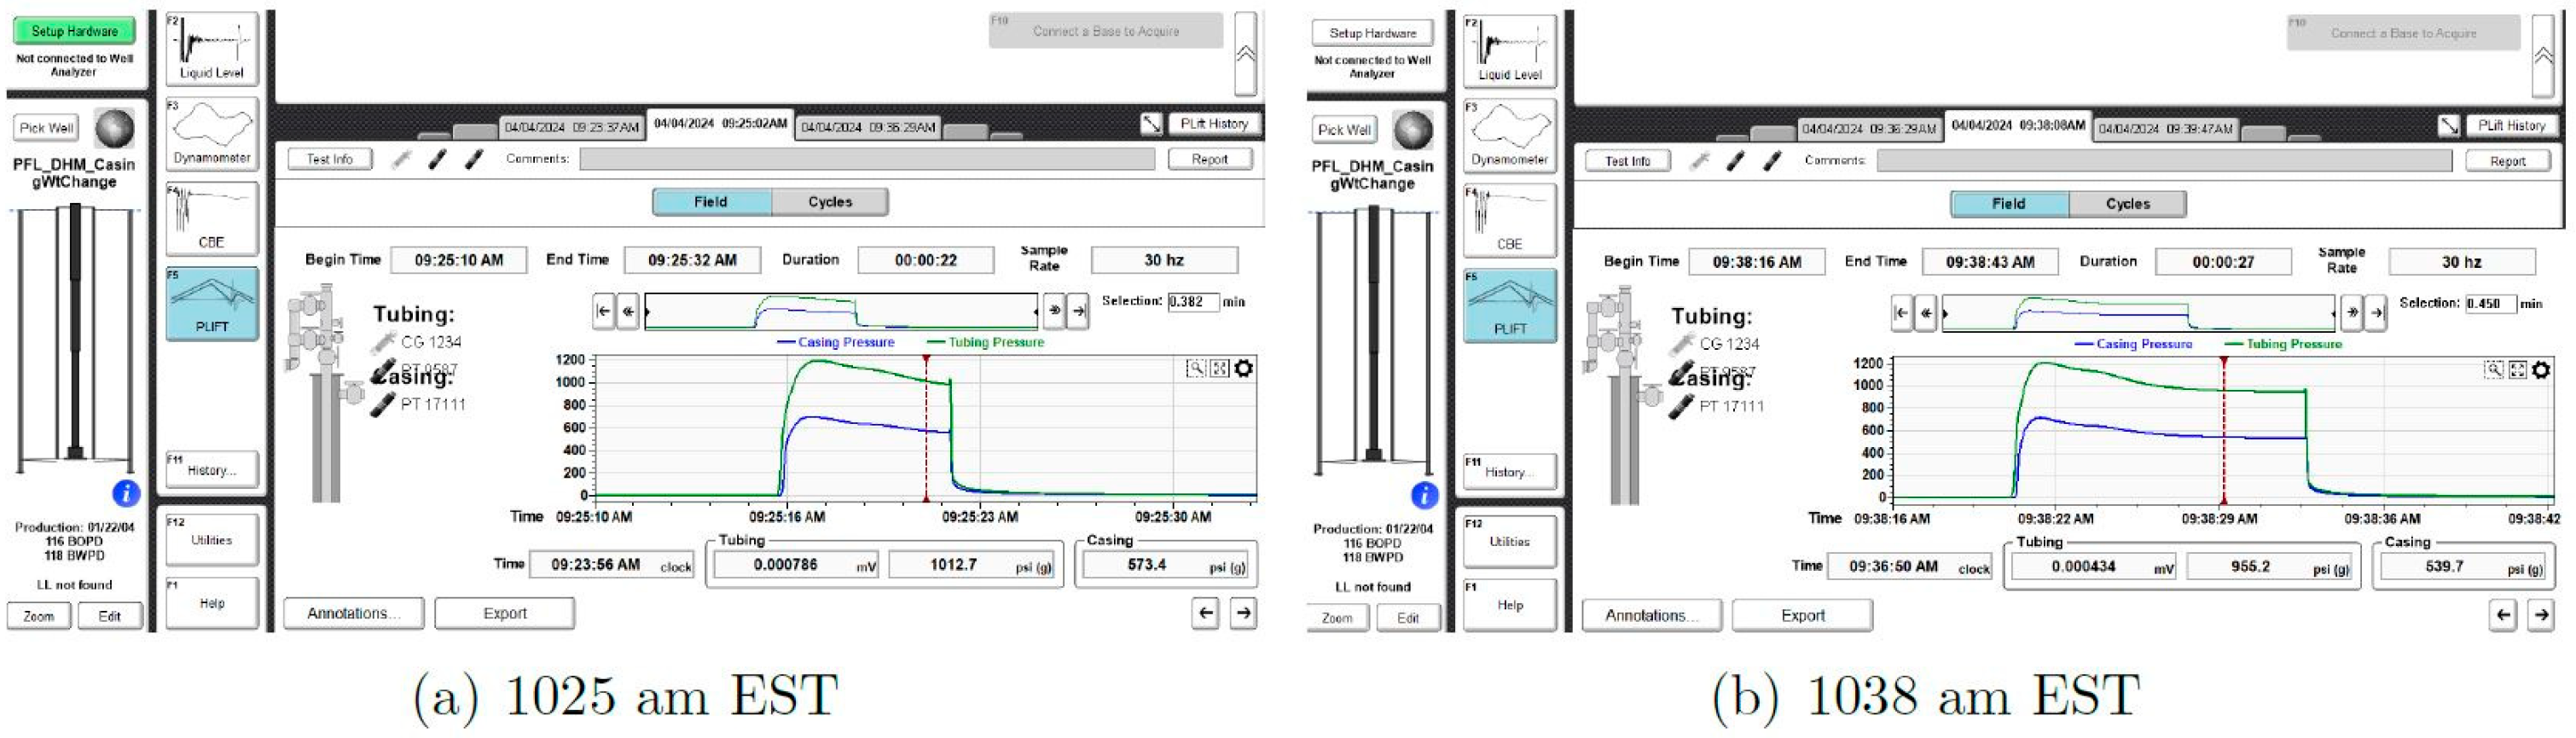
Task: Click Export button in screenshot (b)
Action: (x=1803, y=616)
